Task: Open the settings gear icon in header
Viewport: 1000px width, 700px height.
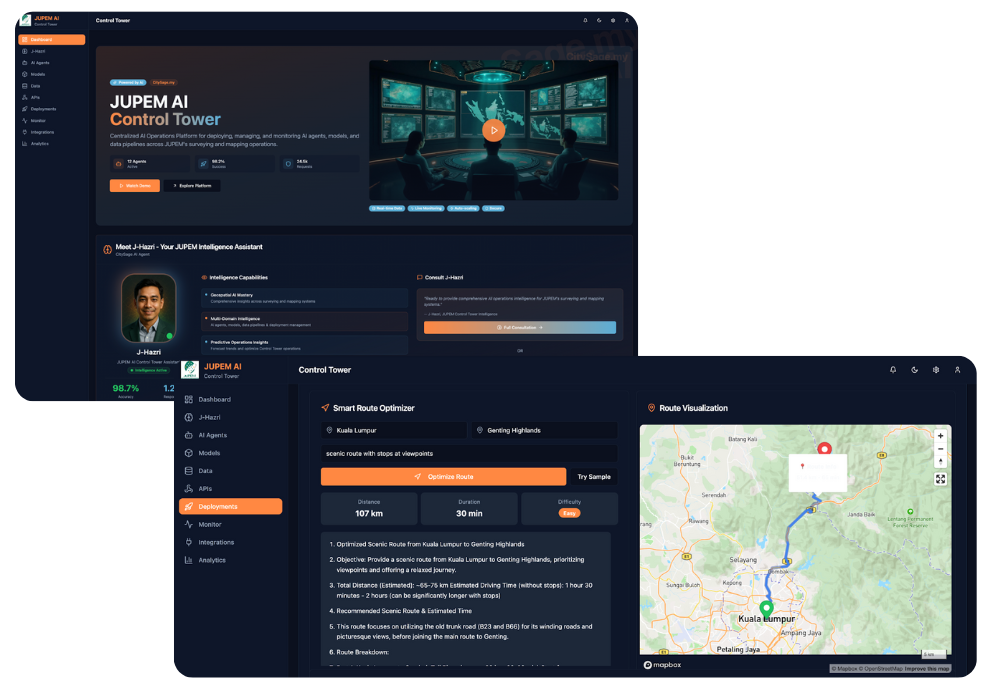Action: (x=936, y=369)
